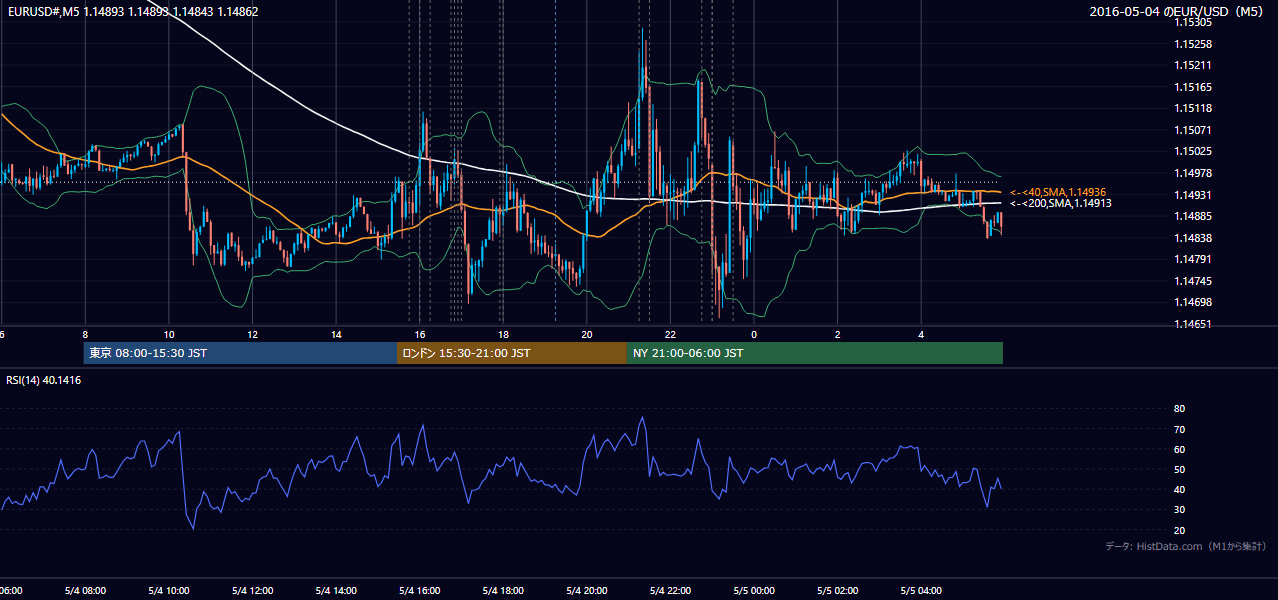1278x600 pixels.
Task: Select the 東京 08:00-15:30 JST session bar
Action: tap(241, 353)
